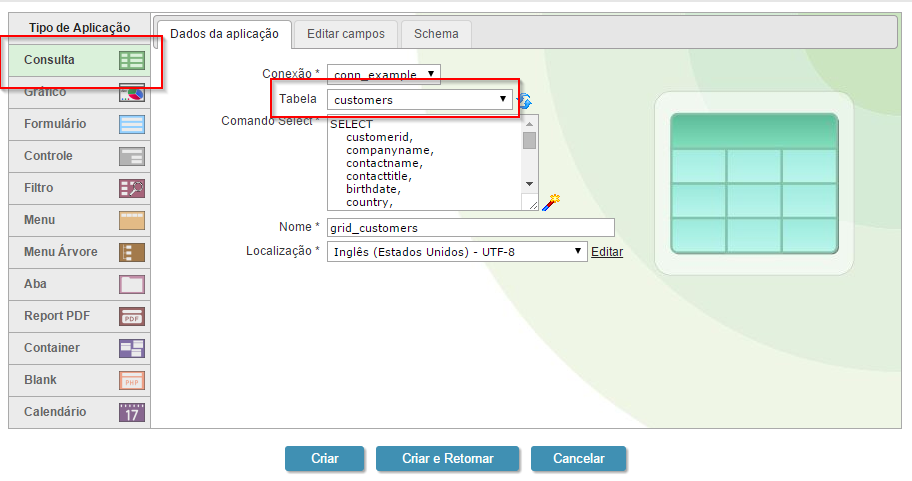Open the Schema tab
The width and height of the screenshot is (912, 481).
[436, 34]
